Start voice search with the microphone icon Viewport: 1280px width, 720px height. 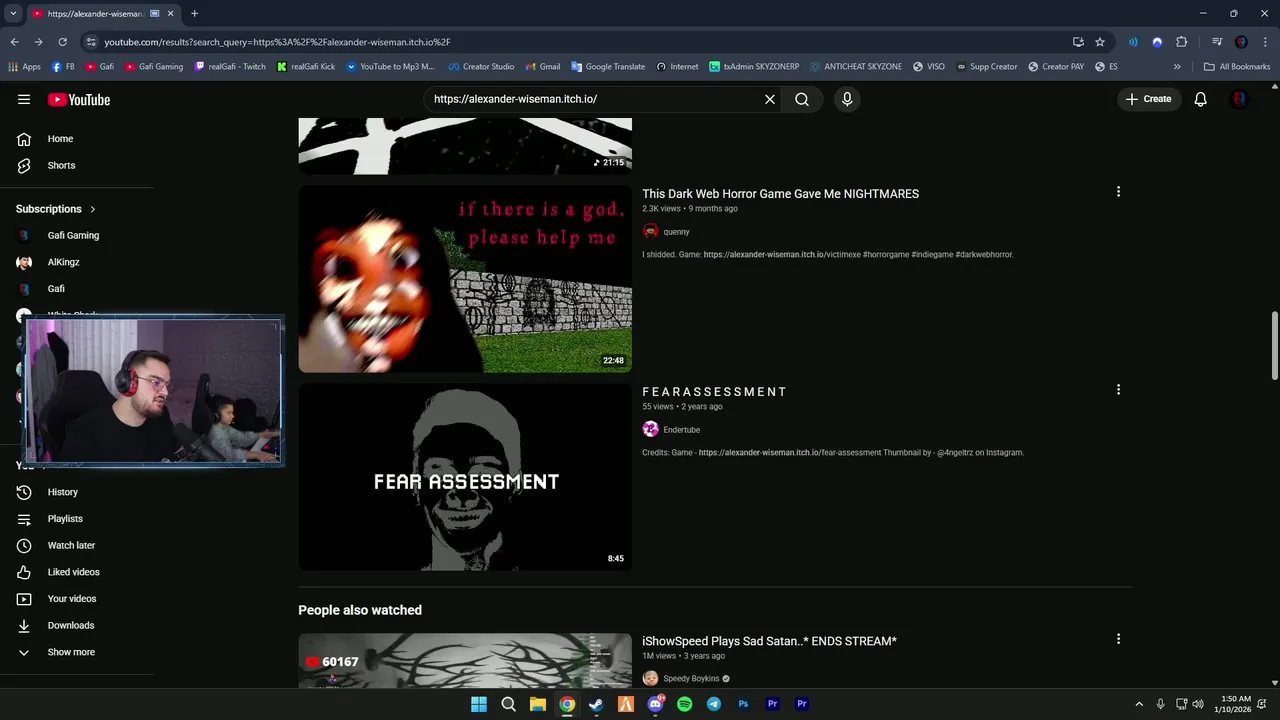[847, 99]
